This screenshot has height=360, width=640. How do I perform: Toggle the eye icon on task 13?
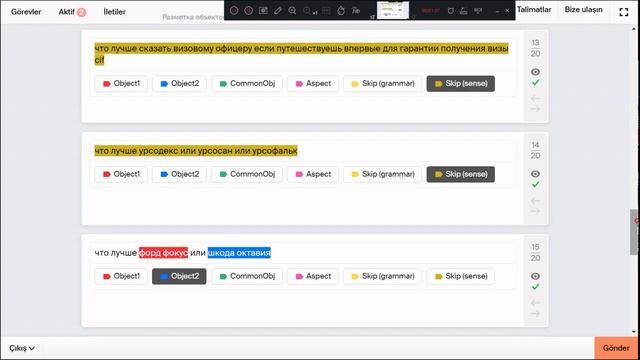[535, 72]
